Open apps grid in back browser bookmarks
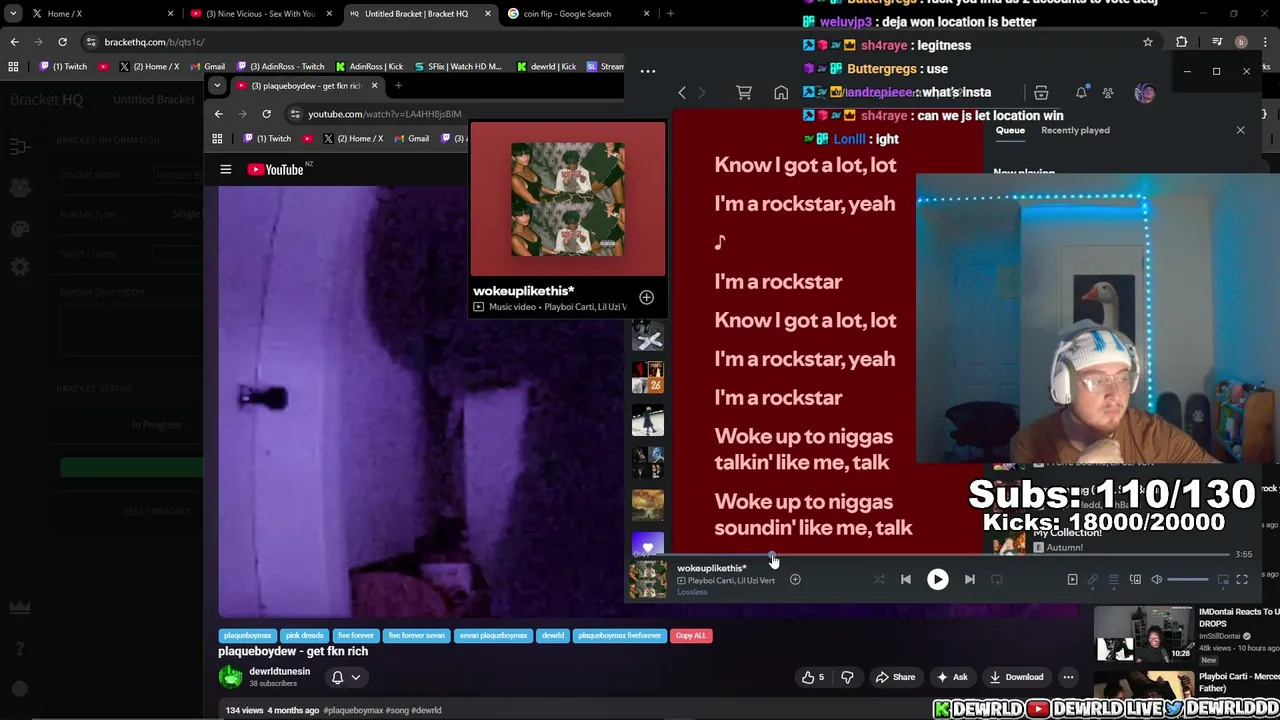Image resolution: width=1280 pixels, height=720 pixels. [x=13, y=67]
